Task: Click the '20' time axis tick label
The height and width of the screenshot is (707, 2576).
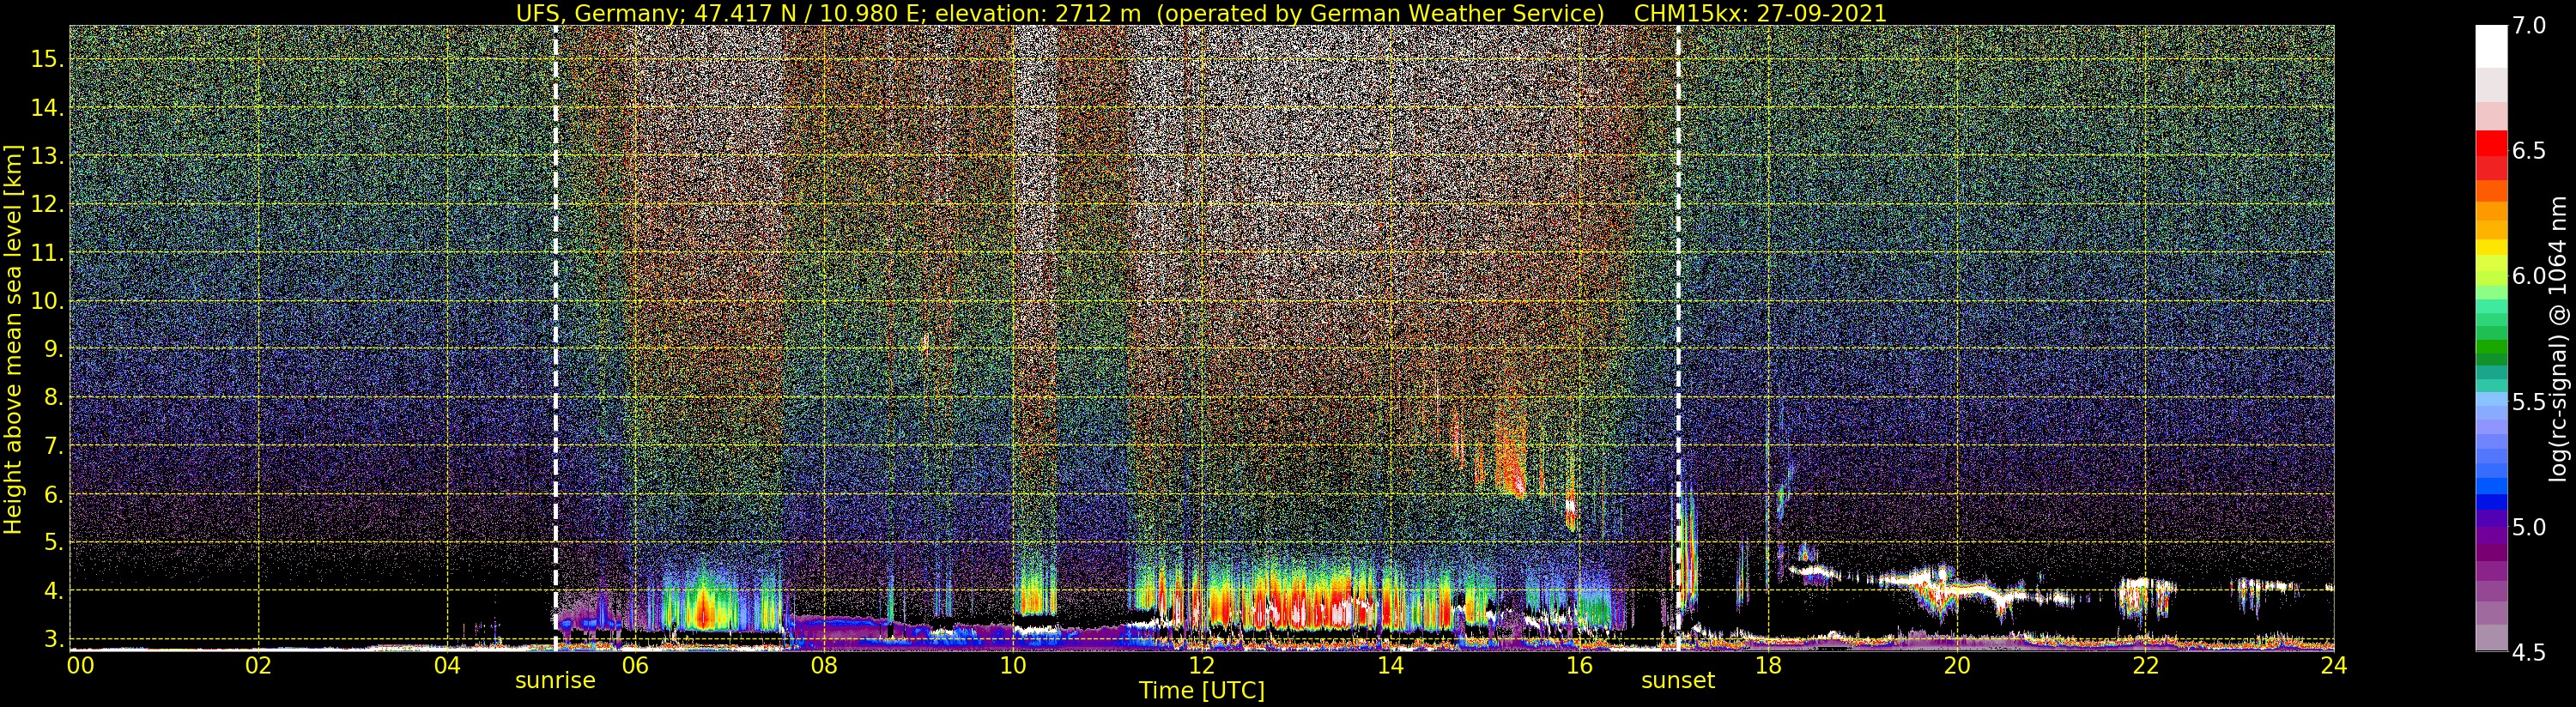Action: click(1957, 665)
